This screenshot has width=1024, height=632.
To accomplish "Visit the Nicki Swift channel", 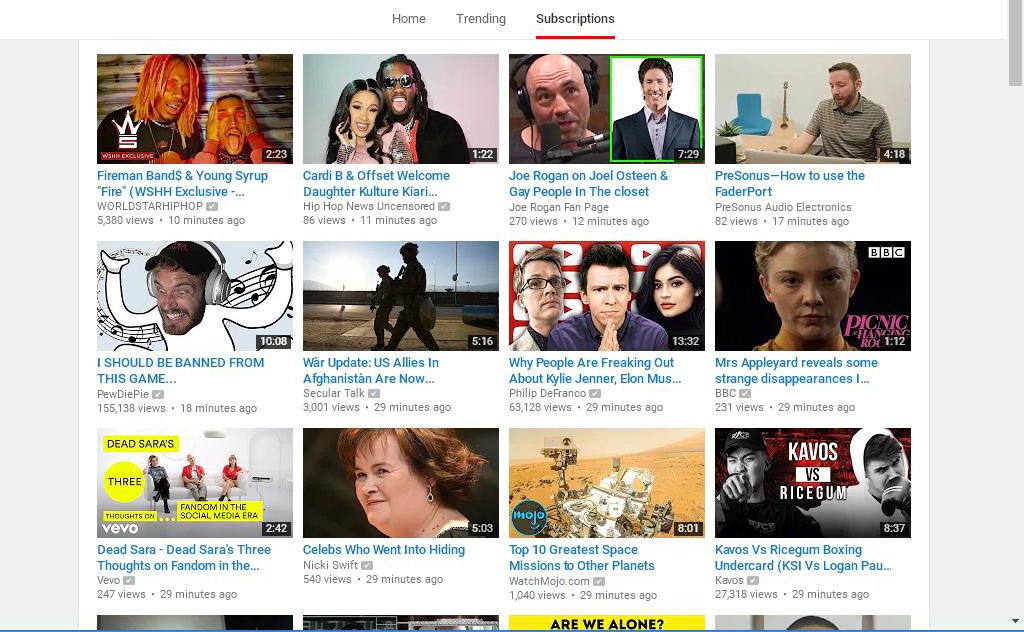I will 330,565.
